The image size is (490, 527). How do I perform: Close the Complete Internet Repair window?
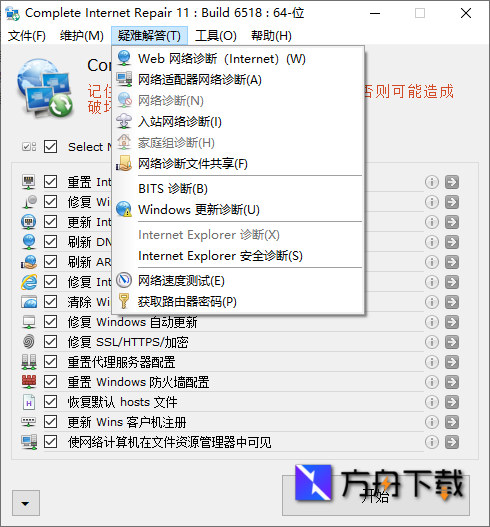[466, 13]
